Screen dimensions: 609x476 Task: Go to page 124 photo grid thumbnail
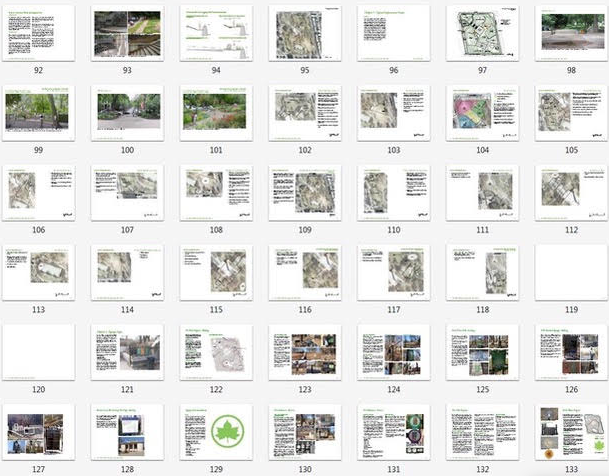click(x=394, y=351)
